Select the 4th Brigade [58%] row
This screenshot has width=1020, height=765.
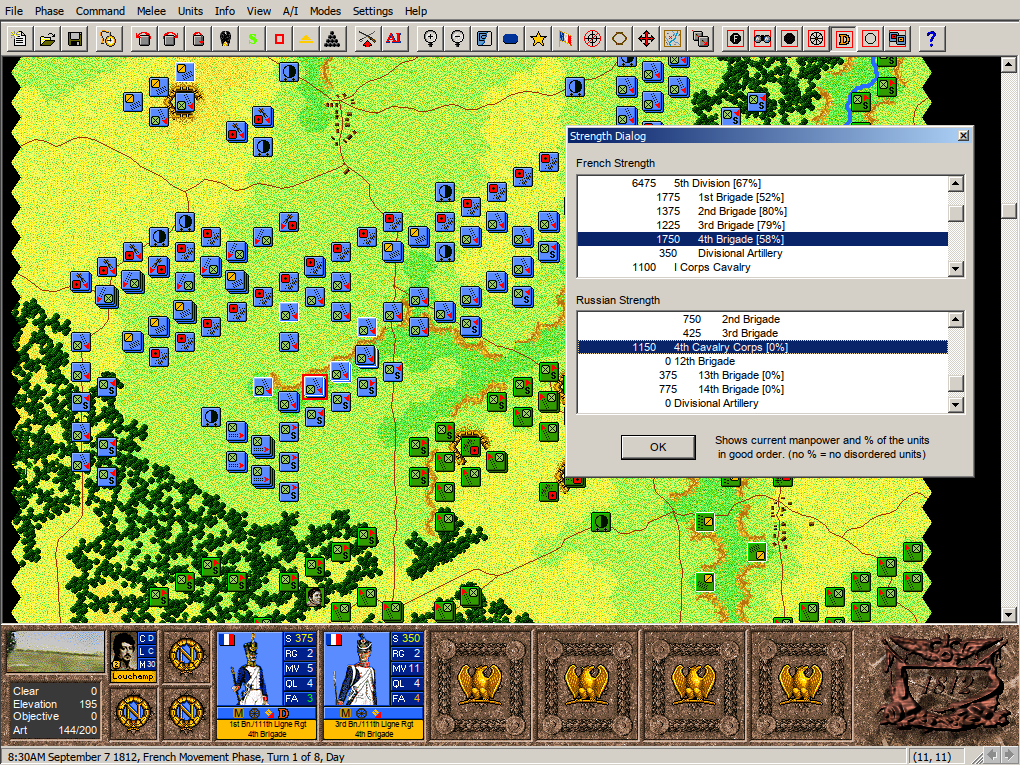762,239
